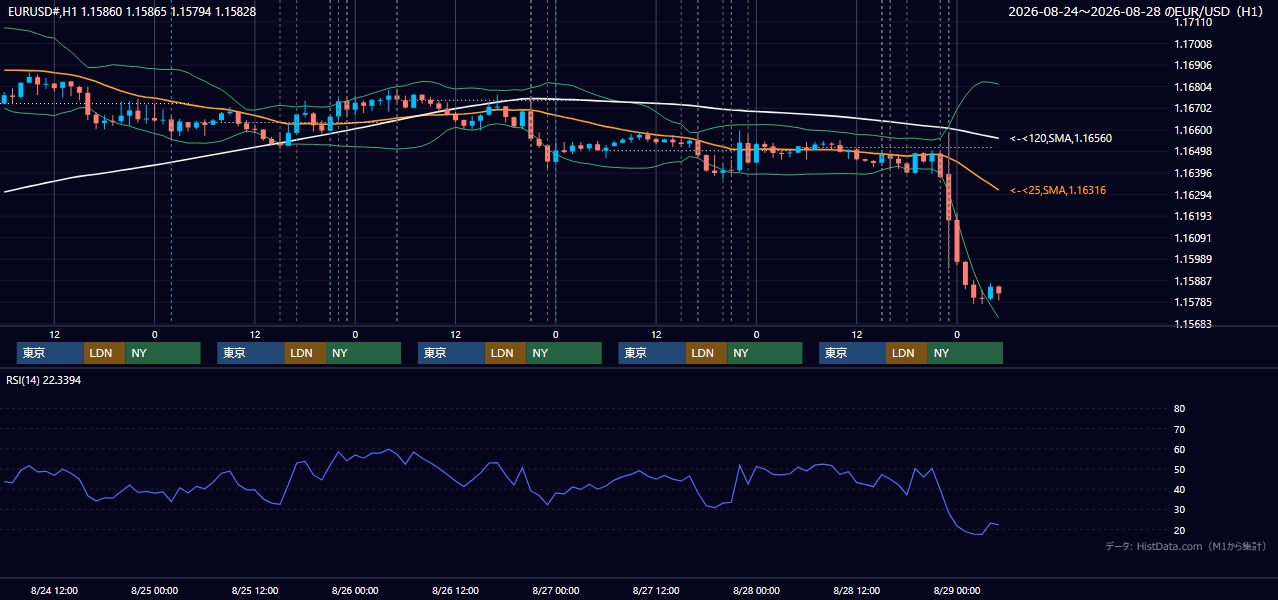Click the LDN session box for 8/26

click(x=505, y=353)
